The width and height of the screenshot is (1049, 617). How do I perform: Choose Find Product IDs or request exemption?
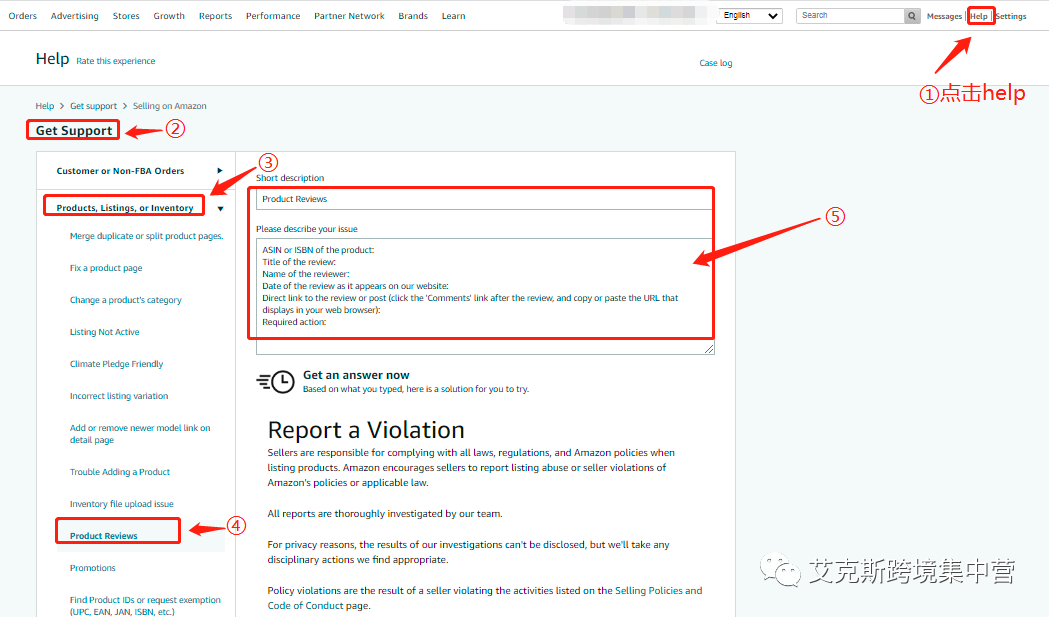(145, 606)
